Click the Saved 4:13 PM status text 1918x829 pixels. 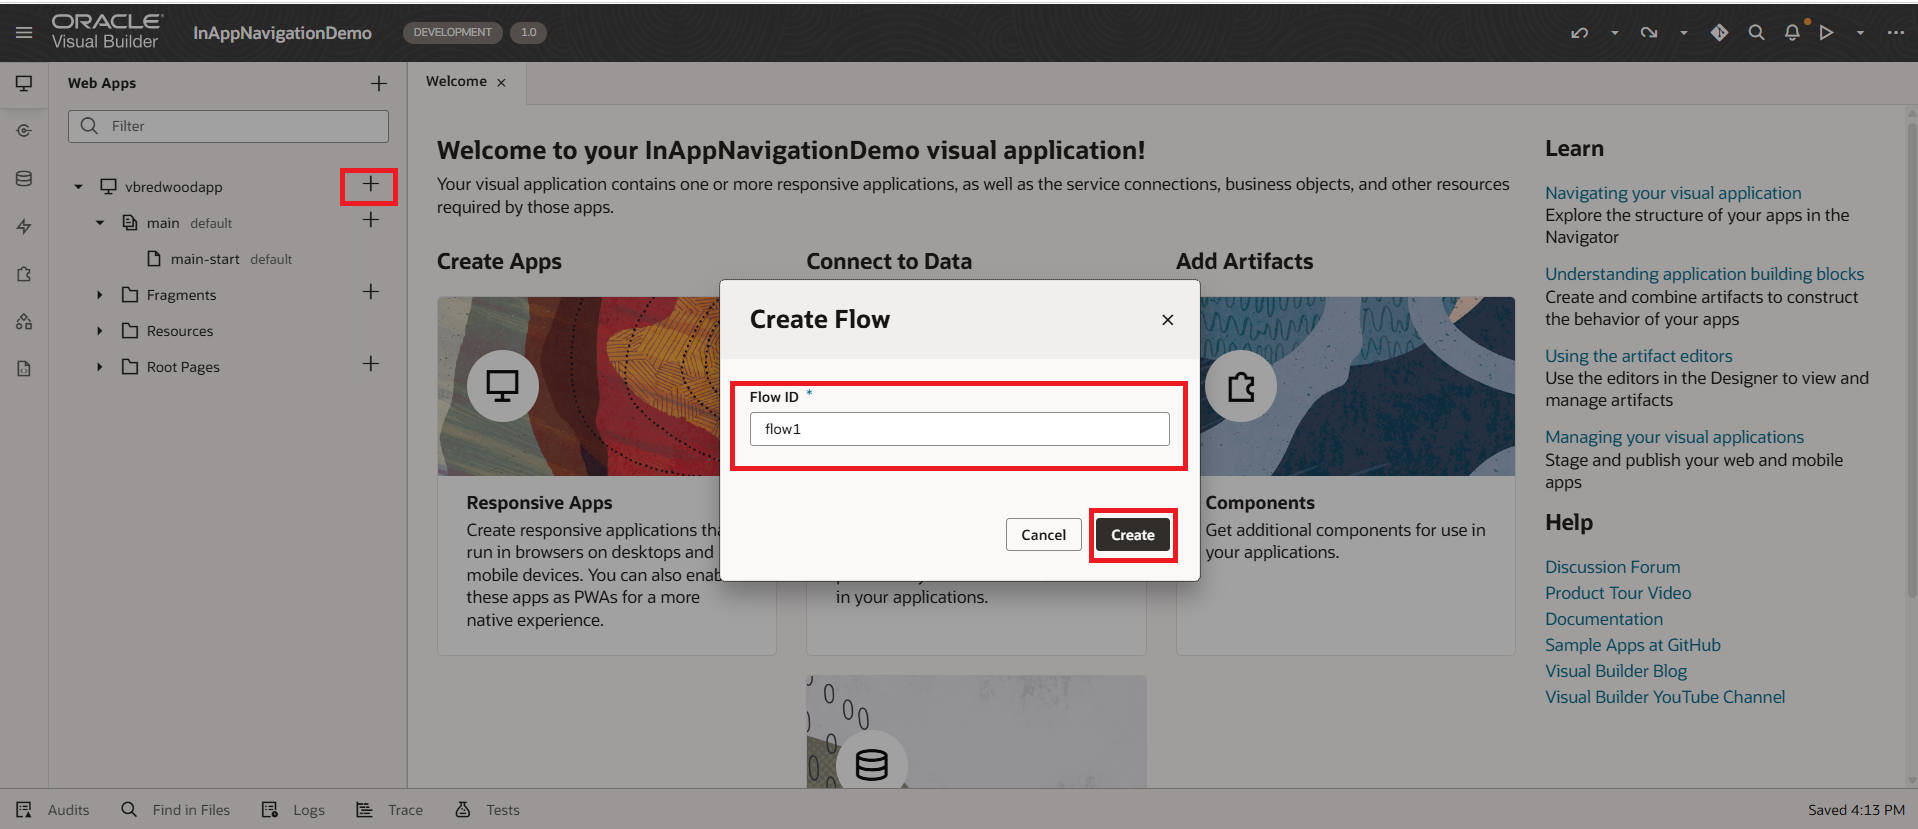[x=1856, y=810]
